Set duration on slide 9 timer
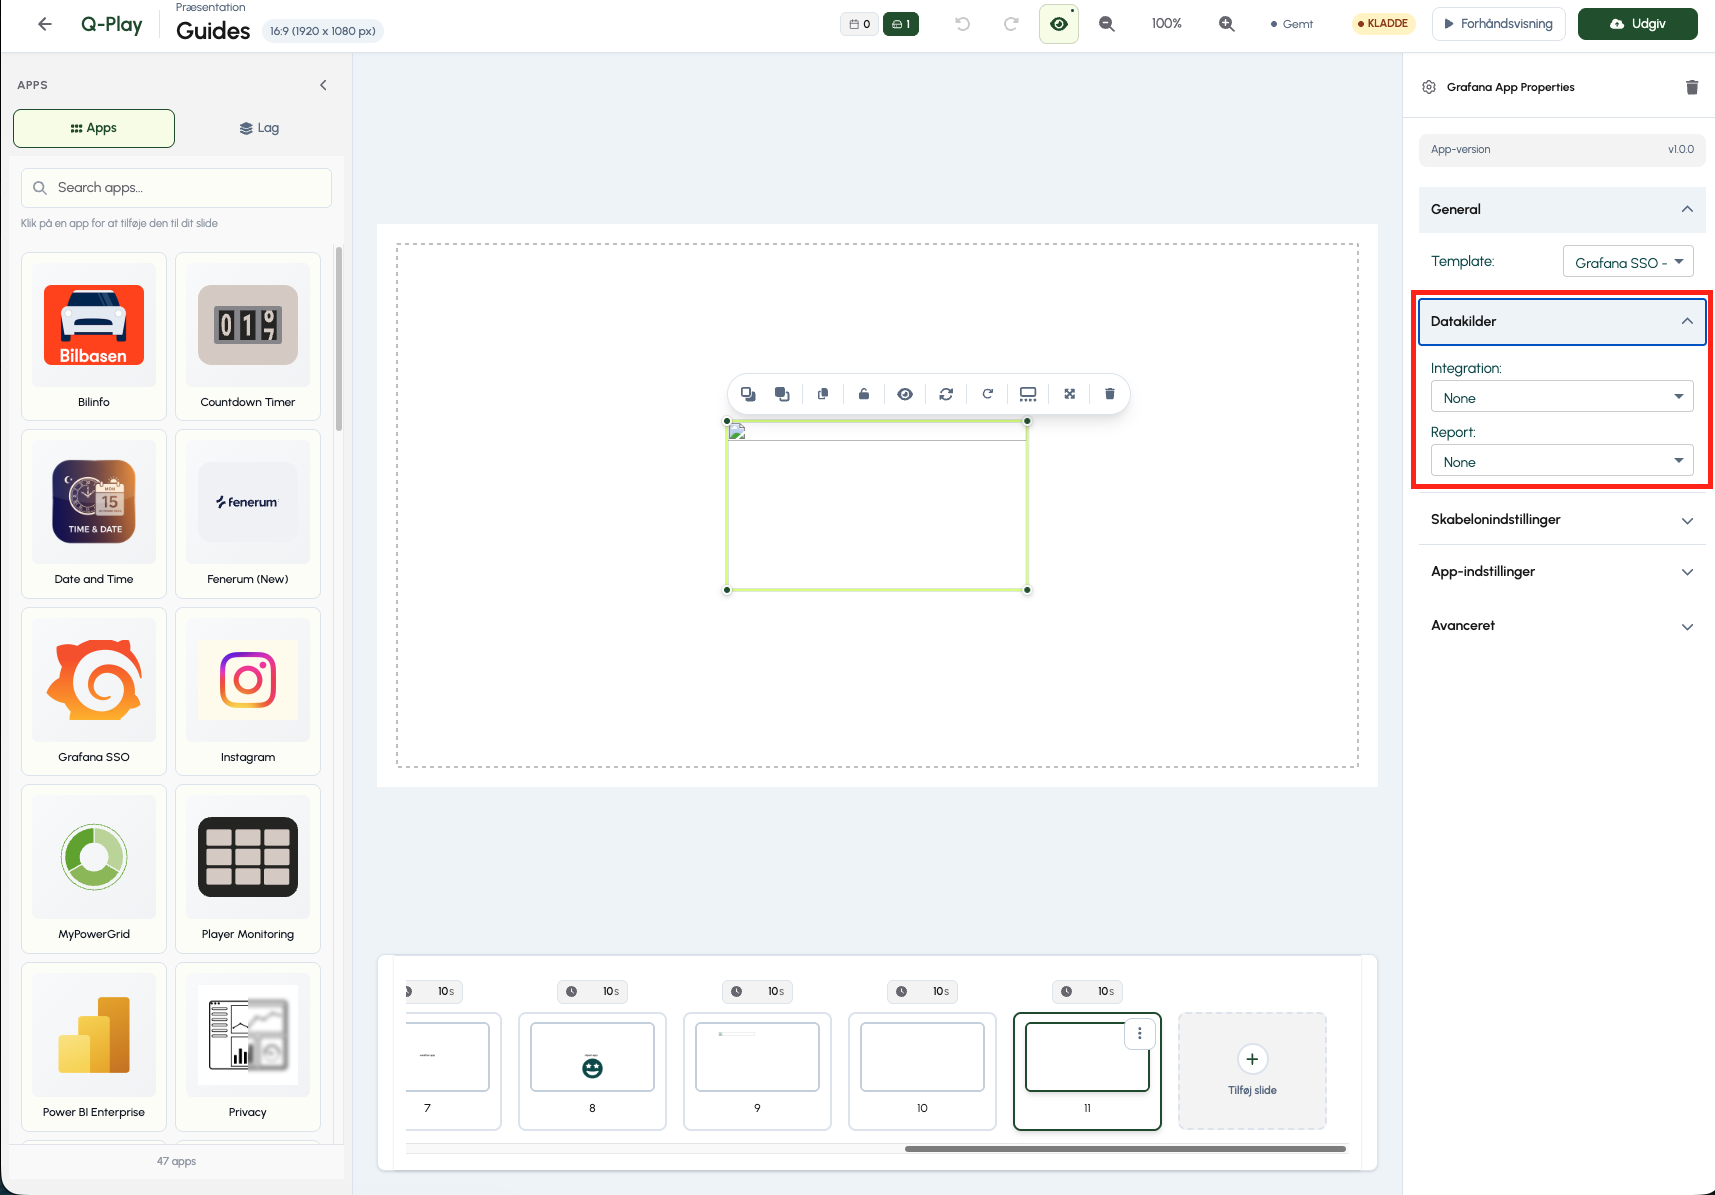This screenshot has height=1195, width=1715. (x=757, y=991)
